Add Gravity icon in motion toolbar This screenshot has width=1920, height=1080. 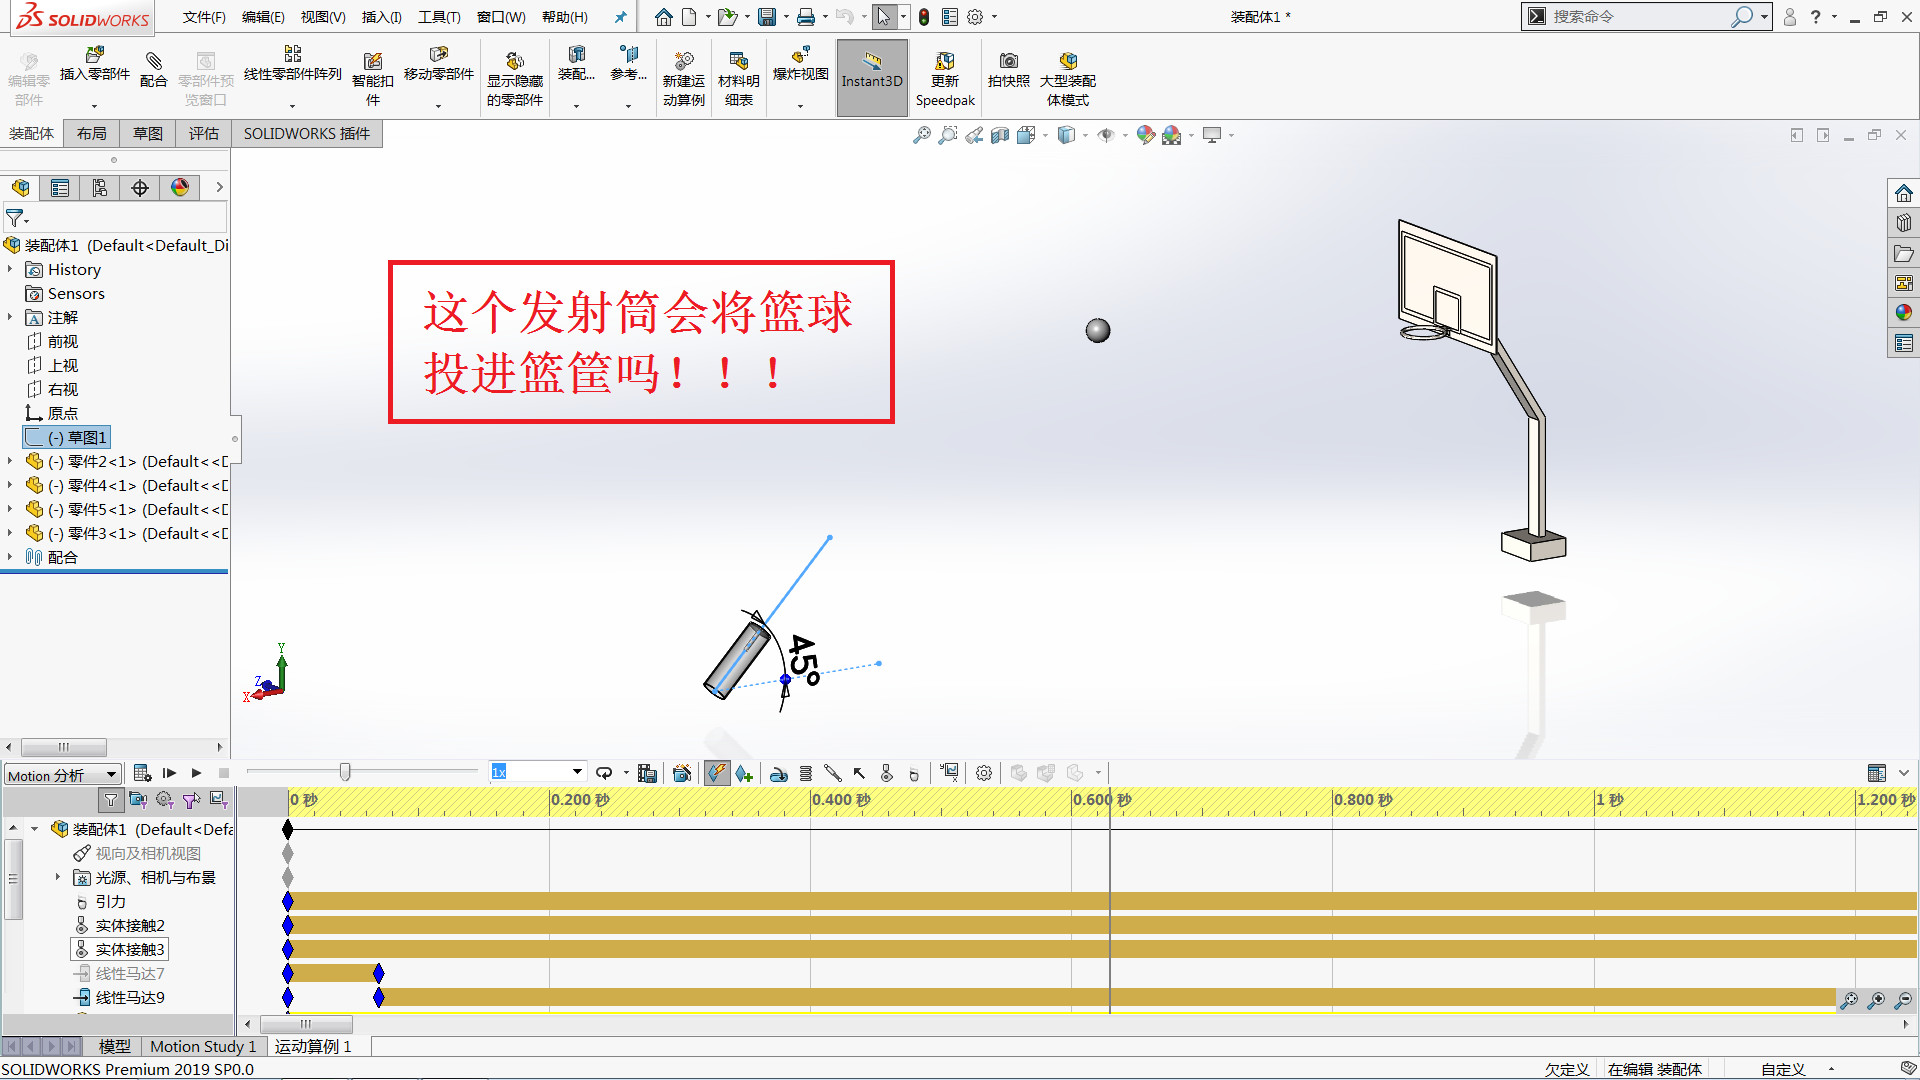click(x=913, y=773)
